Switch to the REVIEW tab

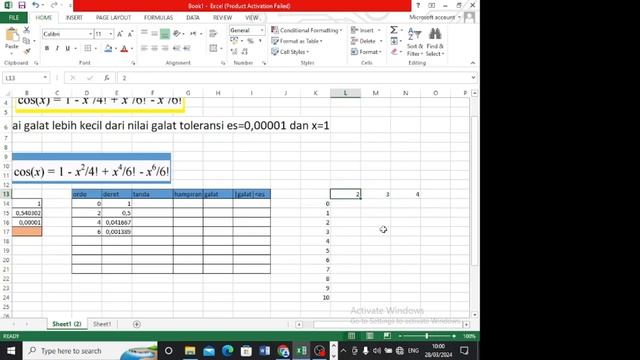[x=222, y=18]
